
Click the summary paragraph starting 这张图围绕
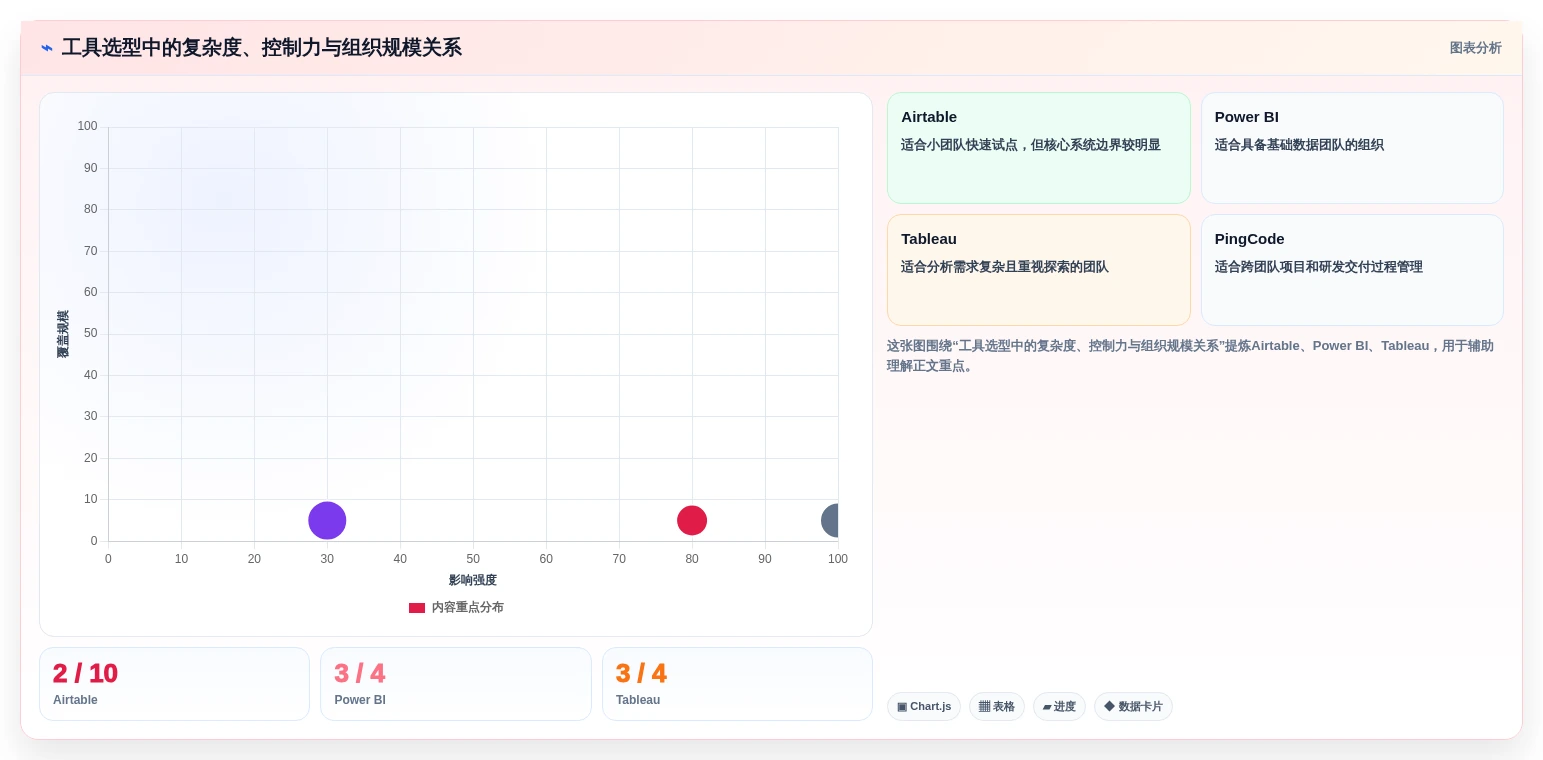[x=1190, y=356]
